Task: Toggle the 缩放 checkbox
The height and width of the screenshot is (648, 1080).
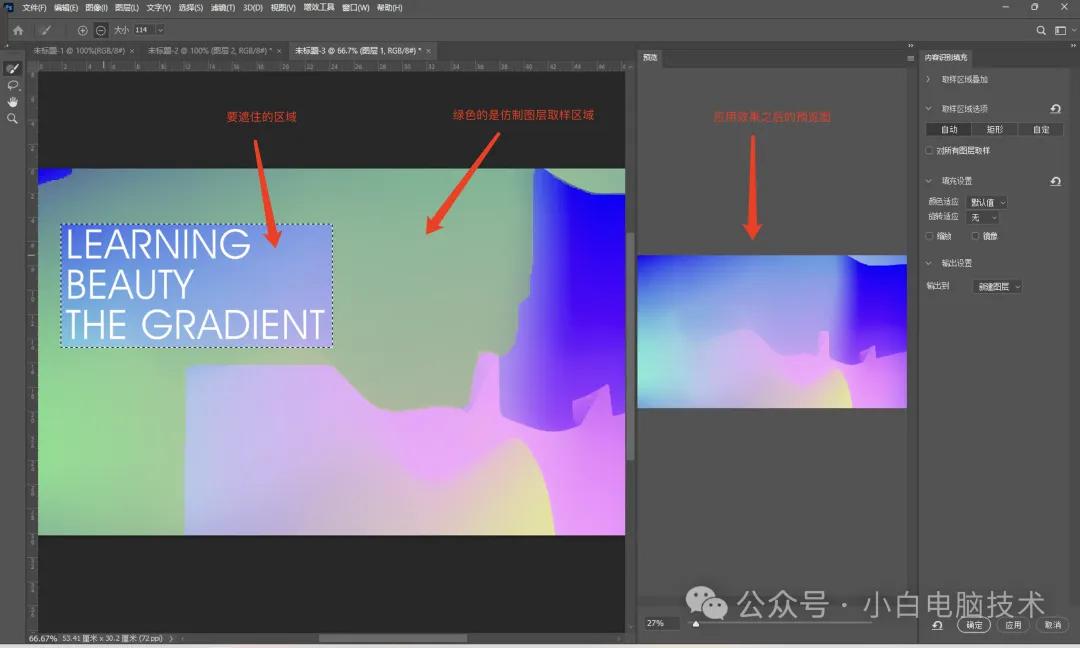Action: point(930,236)
